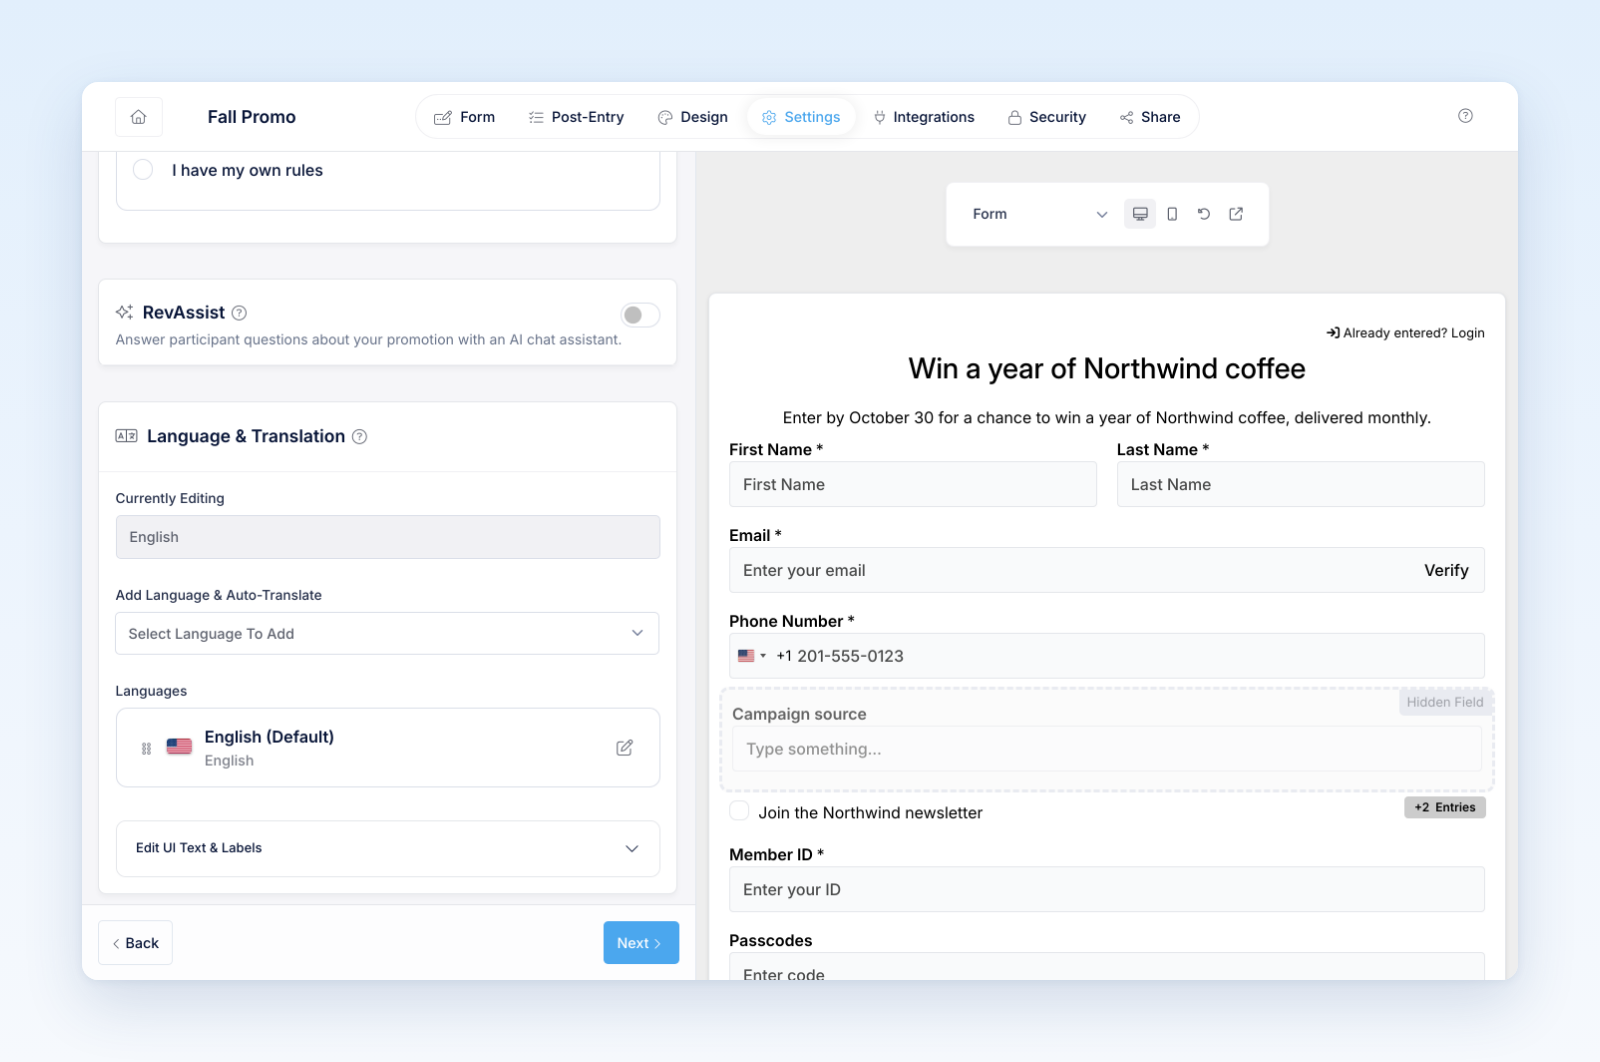
Task: Click the Passcodes 'Enter code' field
Action: [1107, 968]
